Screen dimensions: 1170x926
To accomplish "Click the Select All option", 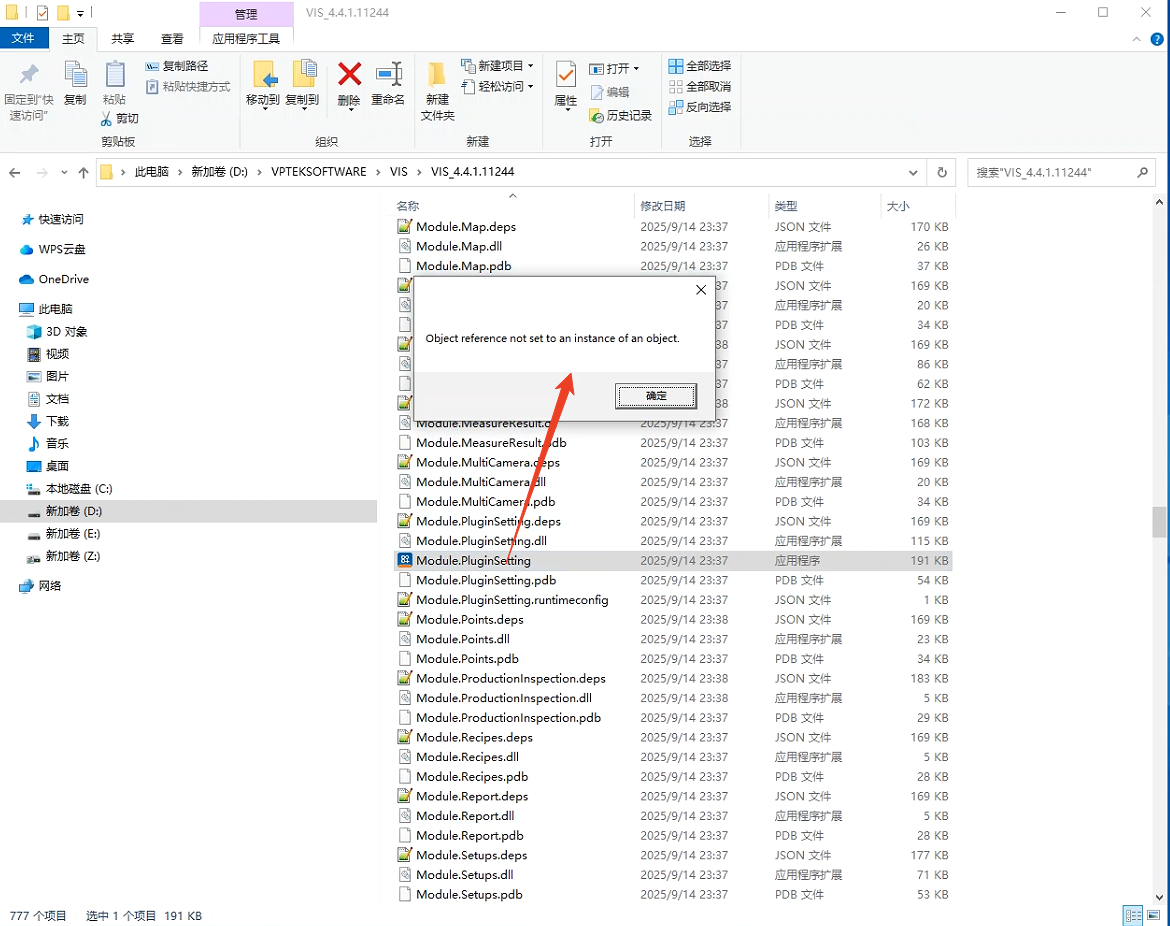I will pos(699,66).
